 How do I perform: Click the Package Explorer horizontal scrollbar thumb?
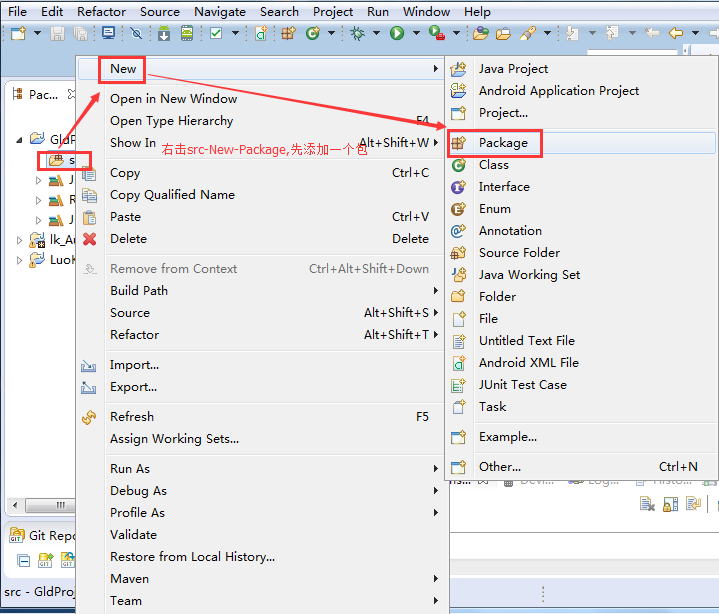(50, 505)
